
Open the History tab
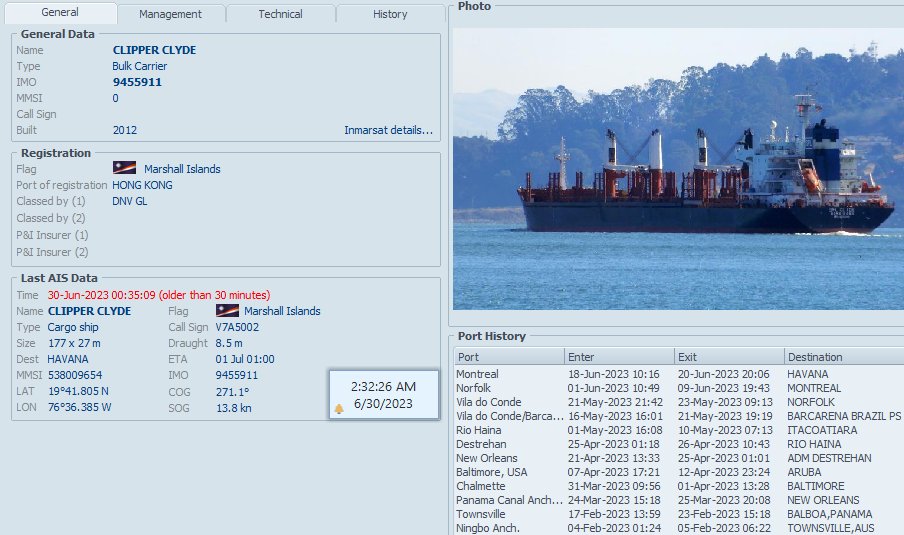coord(390,14)
